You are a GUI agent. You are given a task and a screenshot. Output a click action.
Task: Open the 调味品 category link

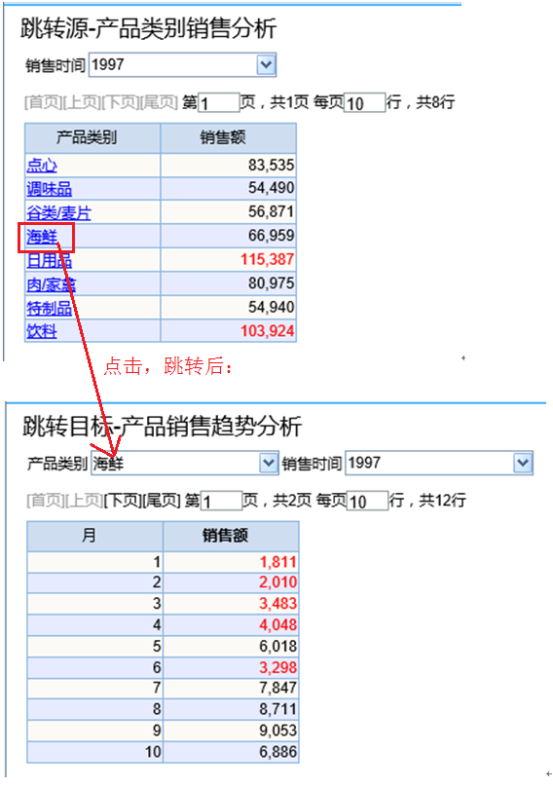(x=49, y=189)
